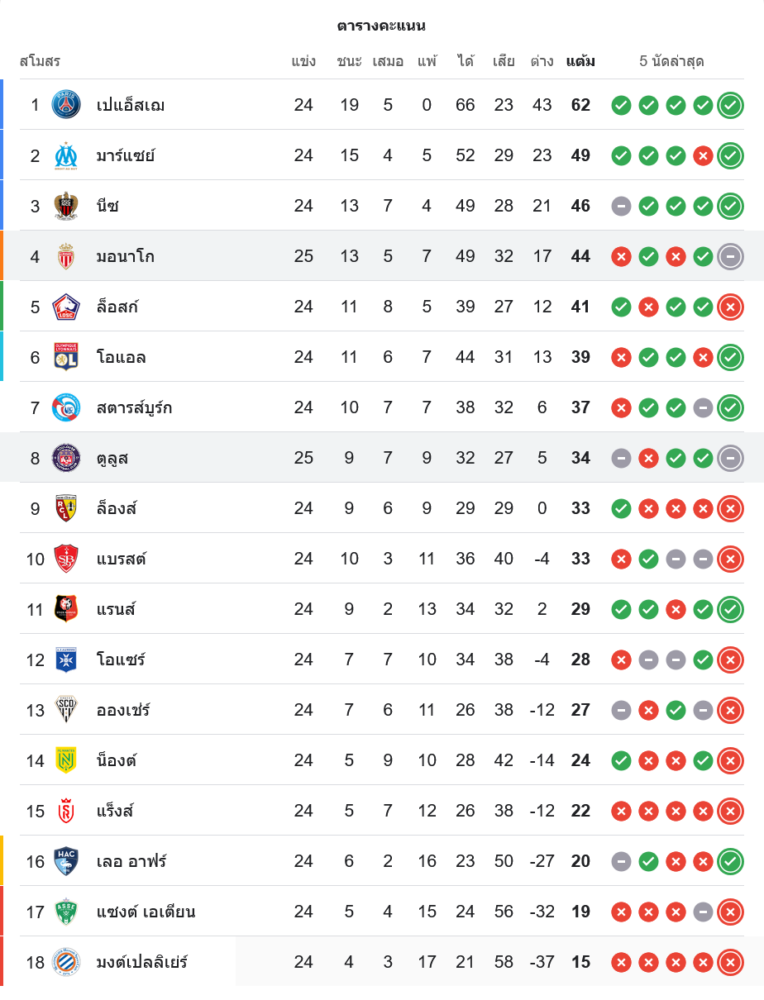Open the เปแอ็สเฌ team name link

[131, 105]
